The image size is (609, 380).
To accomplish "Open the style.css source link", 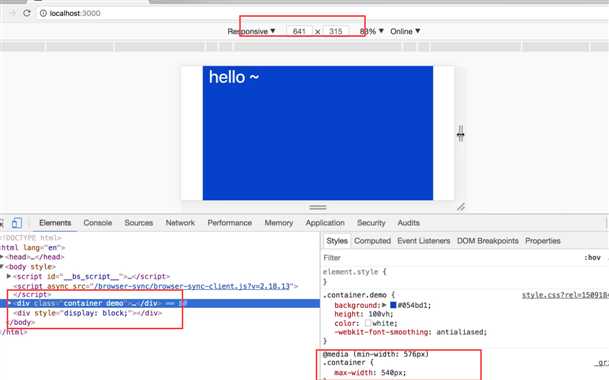I will pos(565,295).
